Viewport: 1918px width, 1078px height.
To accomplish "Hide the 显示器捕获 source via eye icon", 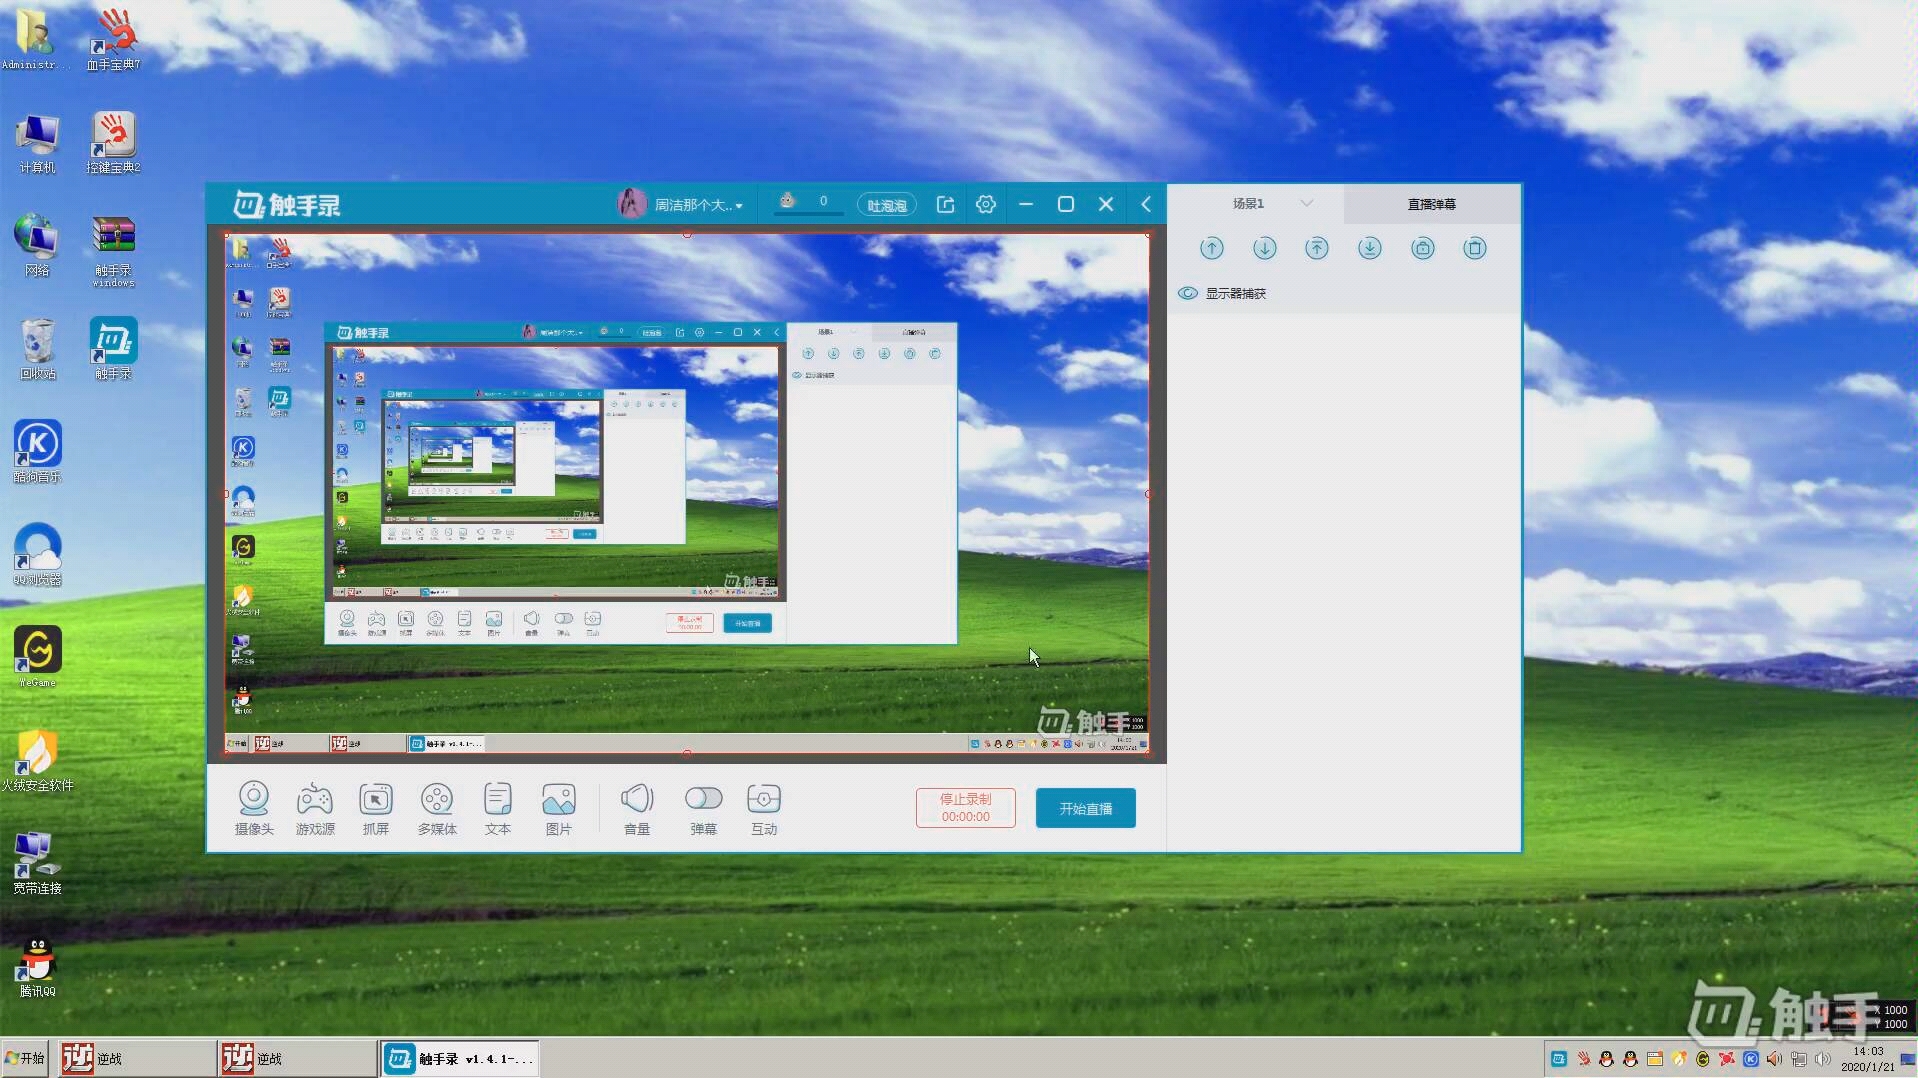I will coord(1188,293).
